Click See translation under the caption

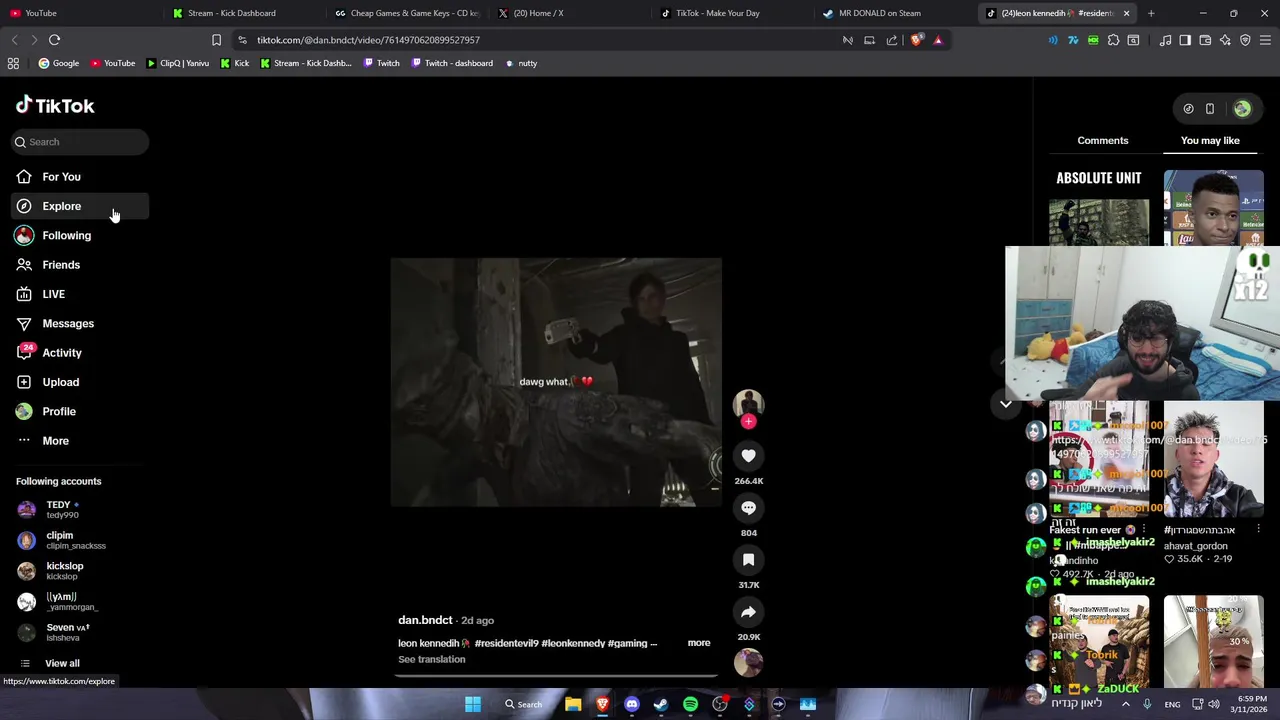click(x=431, y=660)
